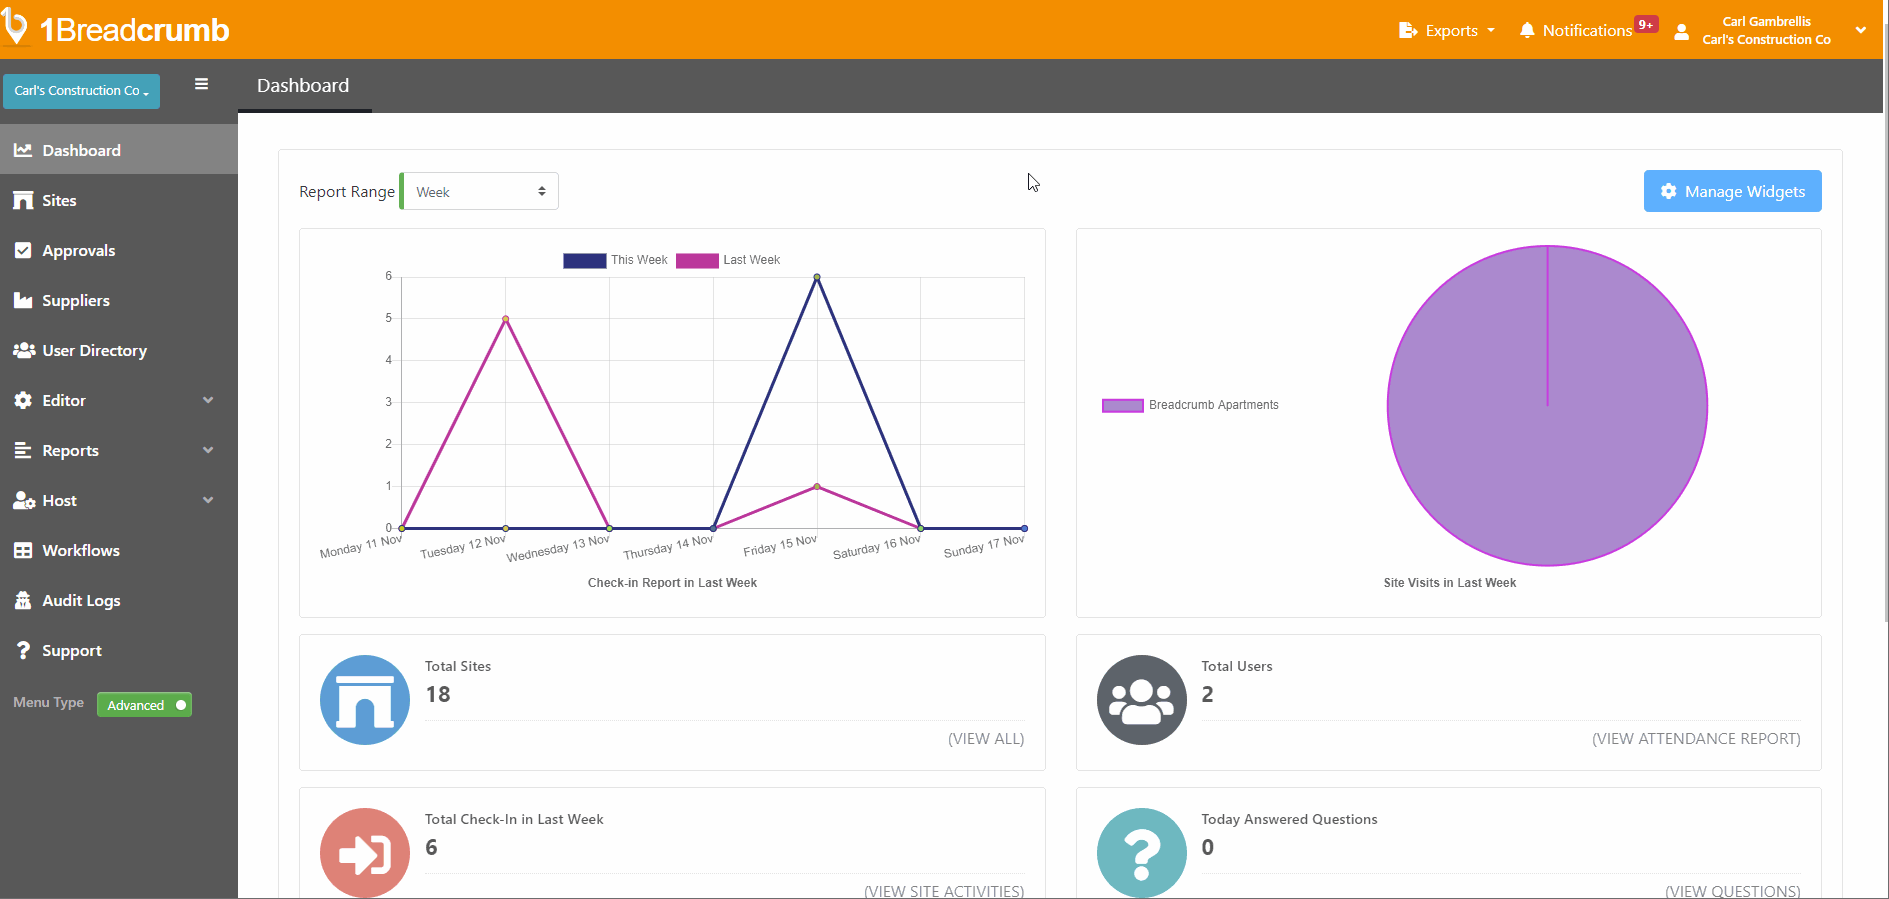This screenshot has width=1889, height=899.
Task: Click the Total Users group icon
Action: pyautogui.click(x=1141, y=700)
